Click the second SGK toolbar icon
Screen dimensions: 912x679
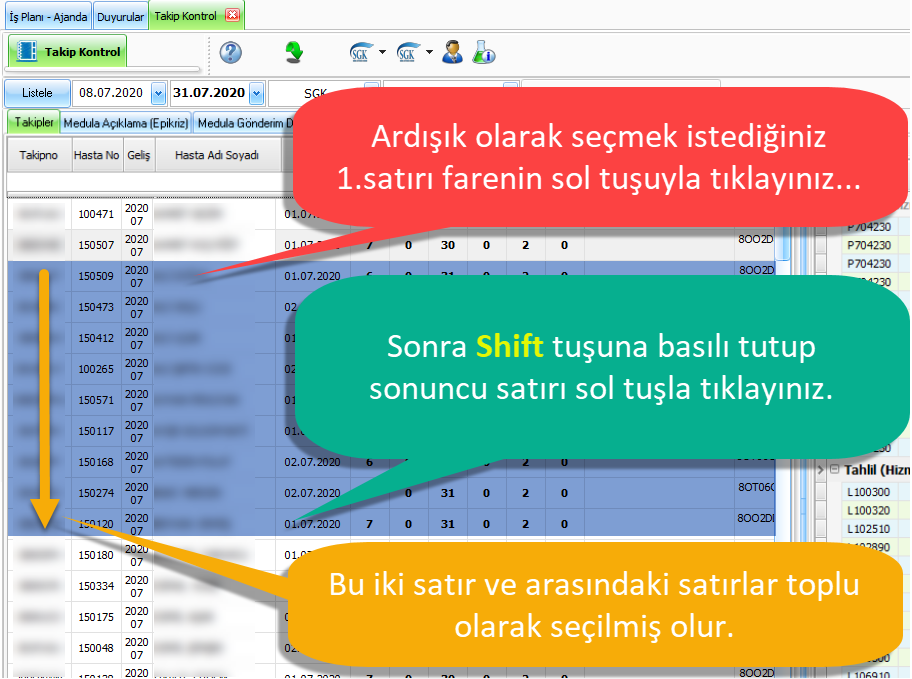point(408,52)
